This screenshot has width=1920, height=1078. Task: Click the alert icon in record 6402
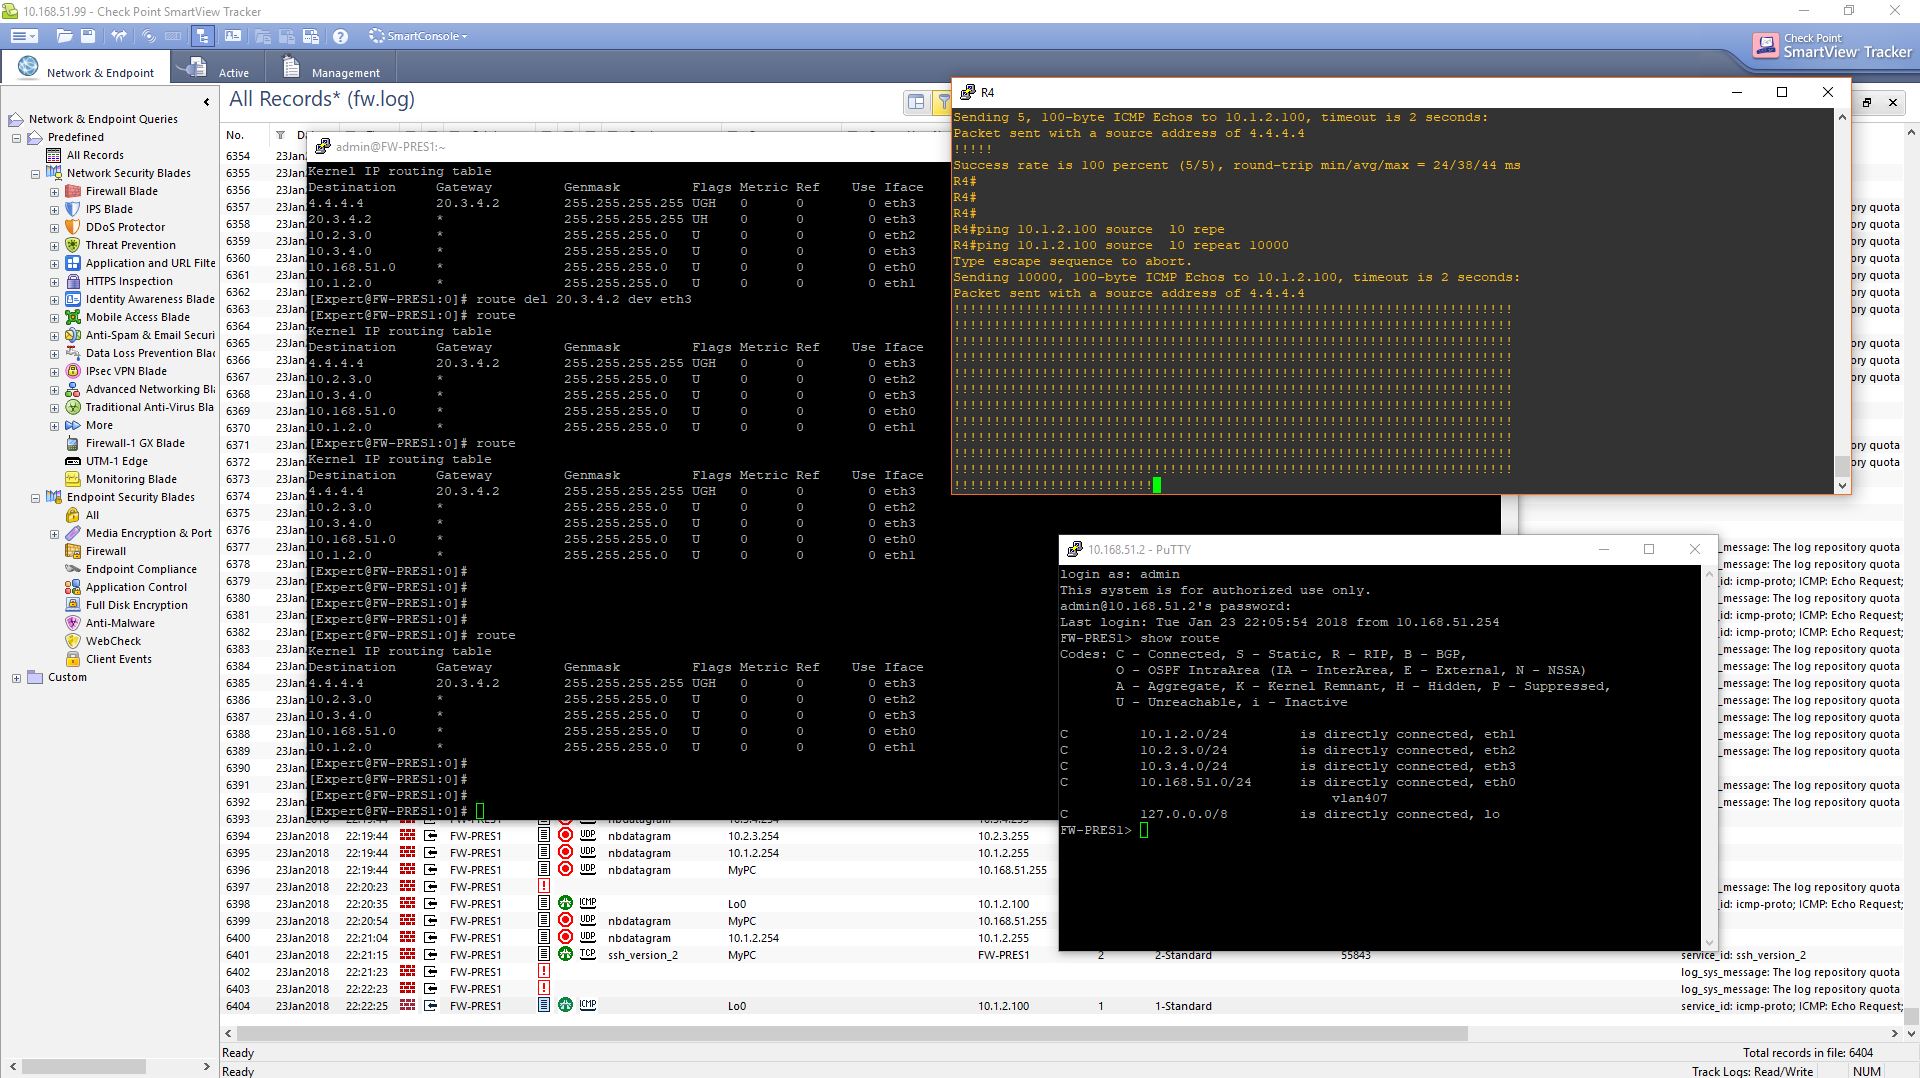coord(544,972)
